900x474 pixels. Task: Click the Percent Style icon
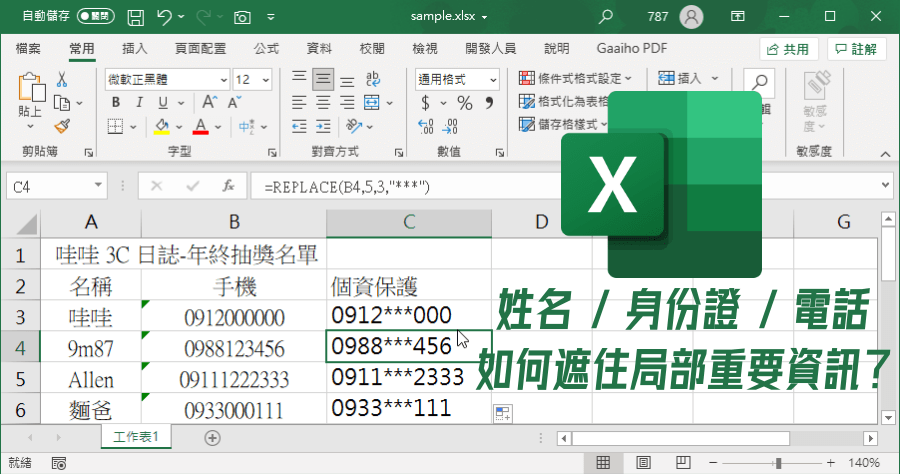tap(464, 103)
